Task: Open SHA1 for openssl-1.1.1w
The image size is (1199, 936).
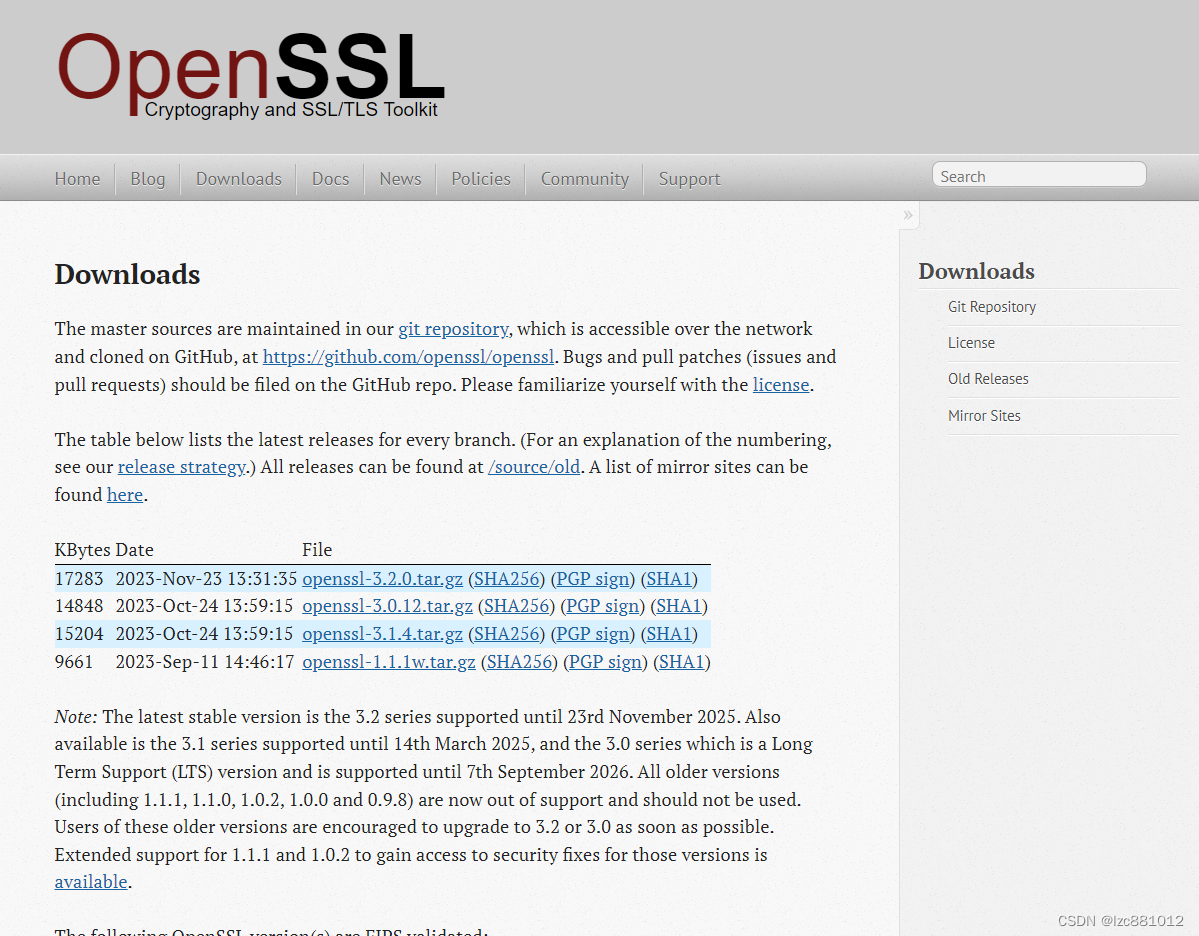Action: point(681,662)
